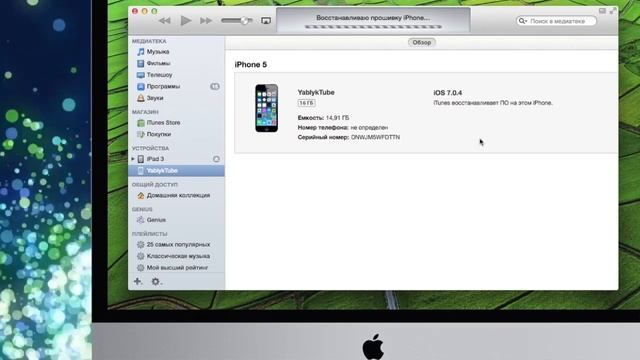Click the library search field

point(556,21)
